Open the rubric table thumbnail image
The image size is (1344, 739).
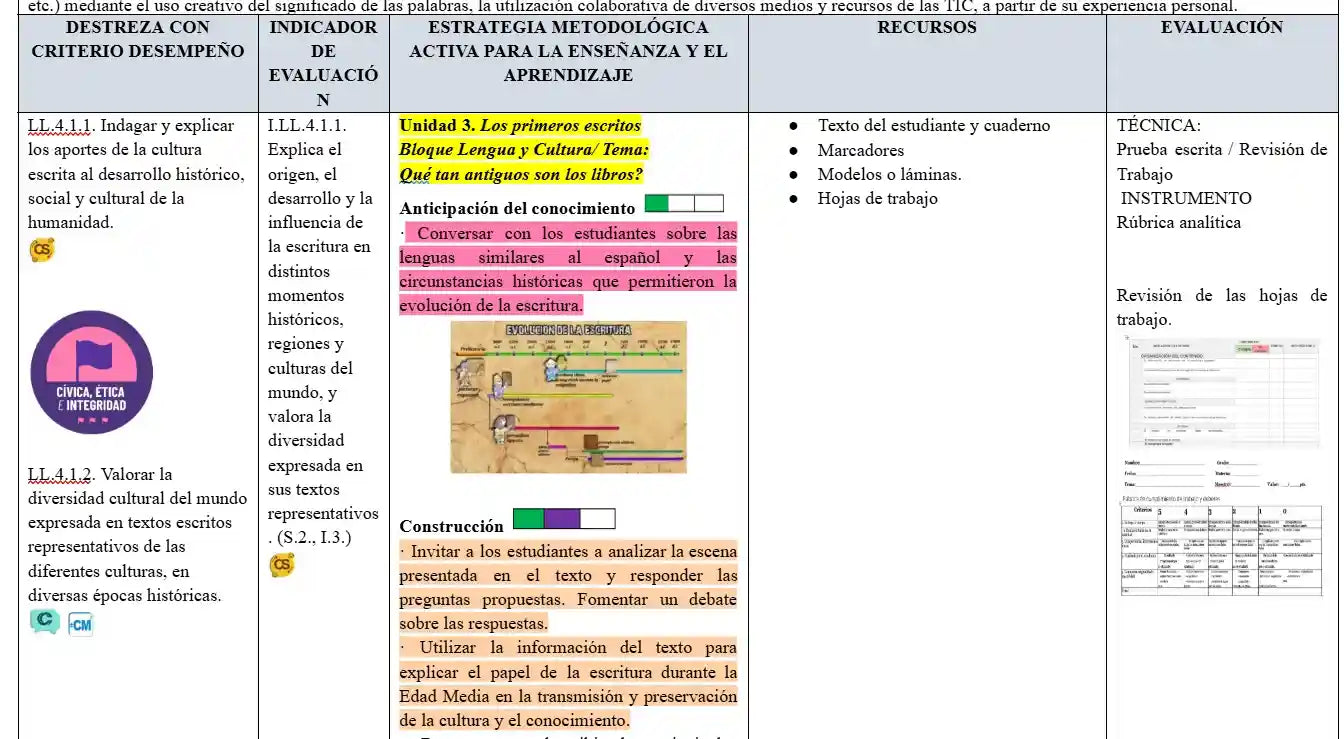pyautogui.click(x=1221, y=546)
